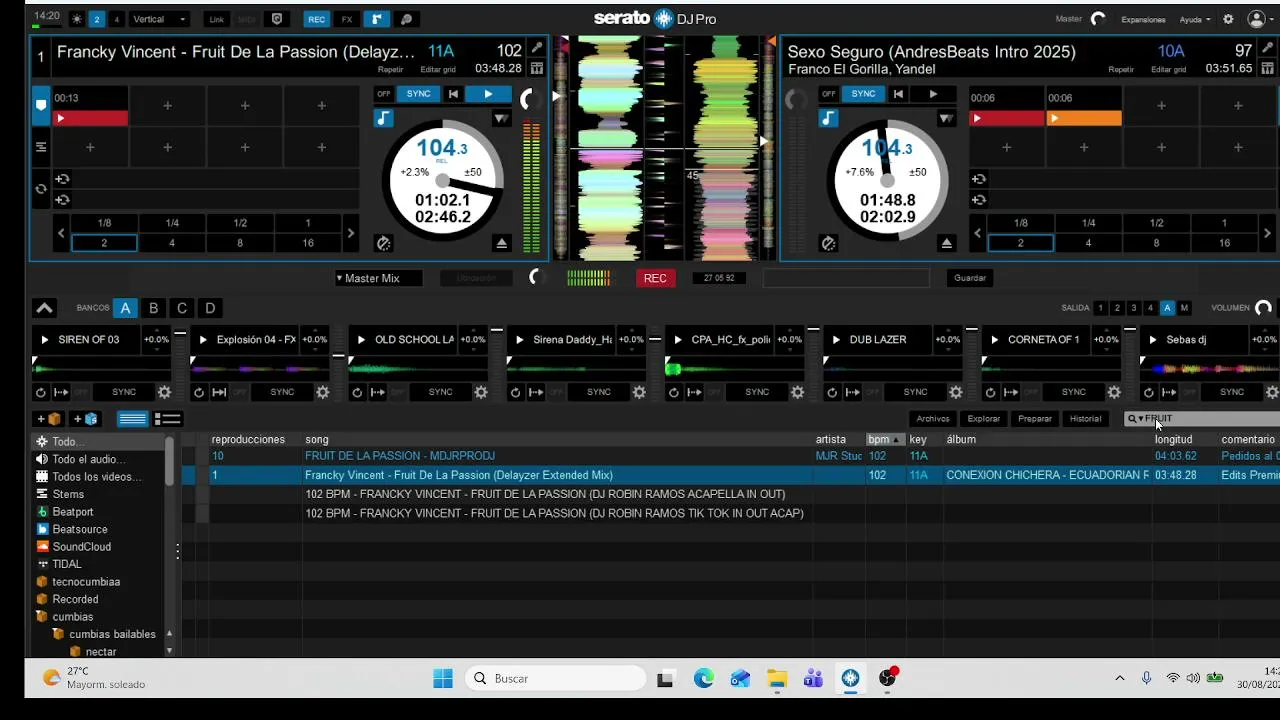The width and height of the screenshot is (1280, 720).
Task: Select sampler bank D
Action: coord(210,308)
